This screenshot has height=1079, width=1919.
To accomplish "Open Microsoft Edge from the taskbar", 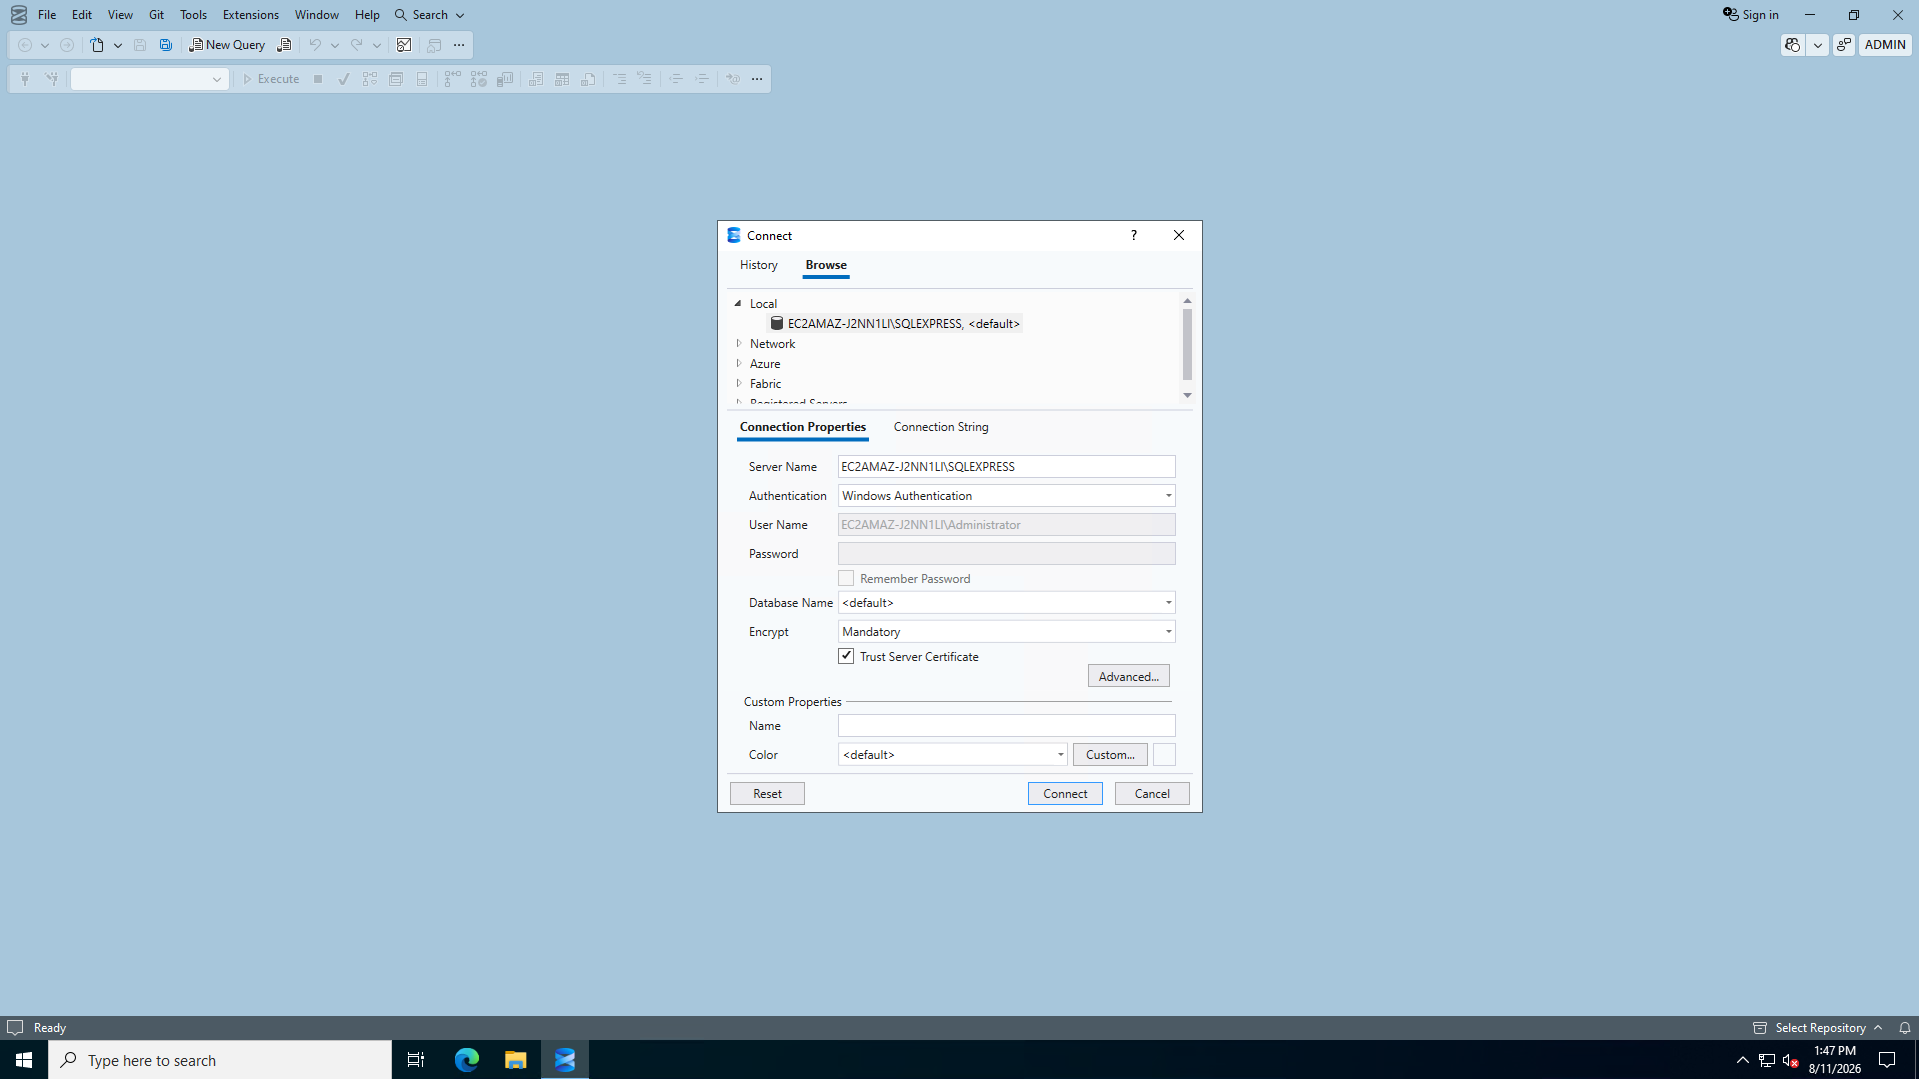I will (x=467, y=1060).
